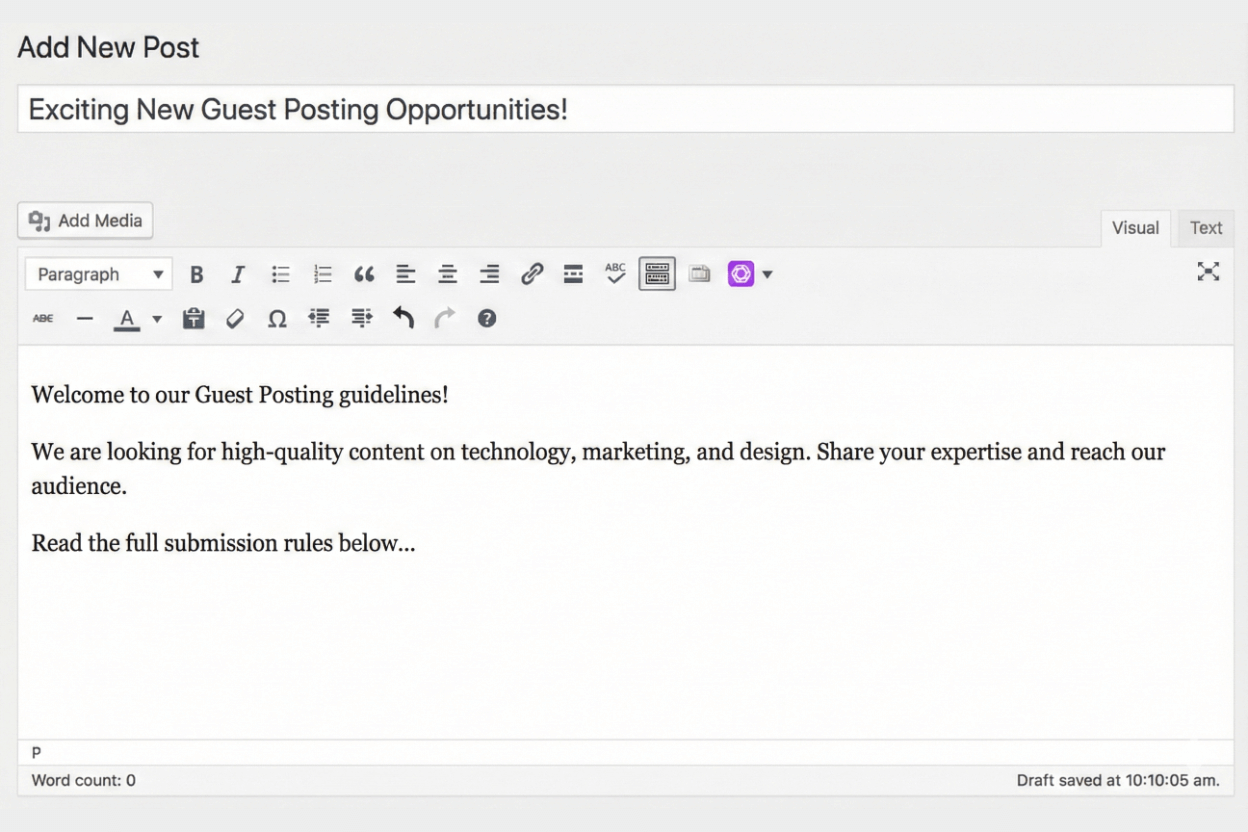The width and height of the screenshot is (1248, 832).
Task: Apply blockquote formatting
Action: tap(364, 273)
